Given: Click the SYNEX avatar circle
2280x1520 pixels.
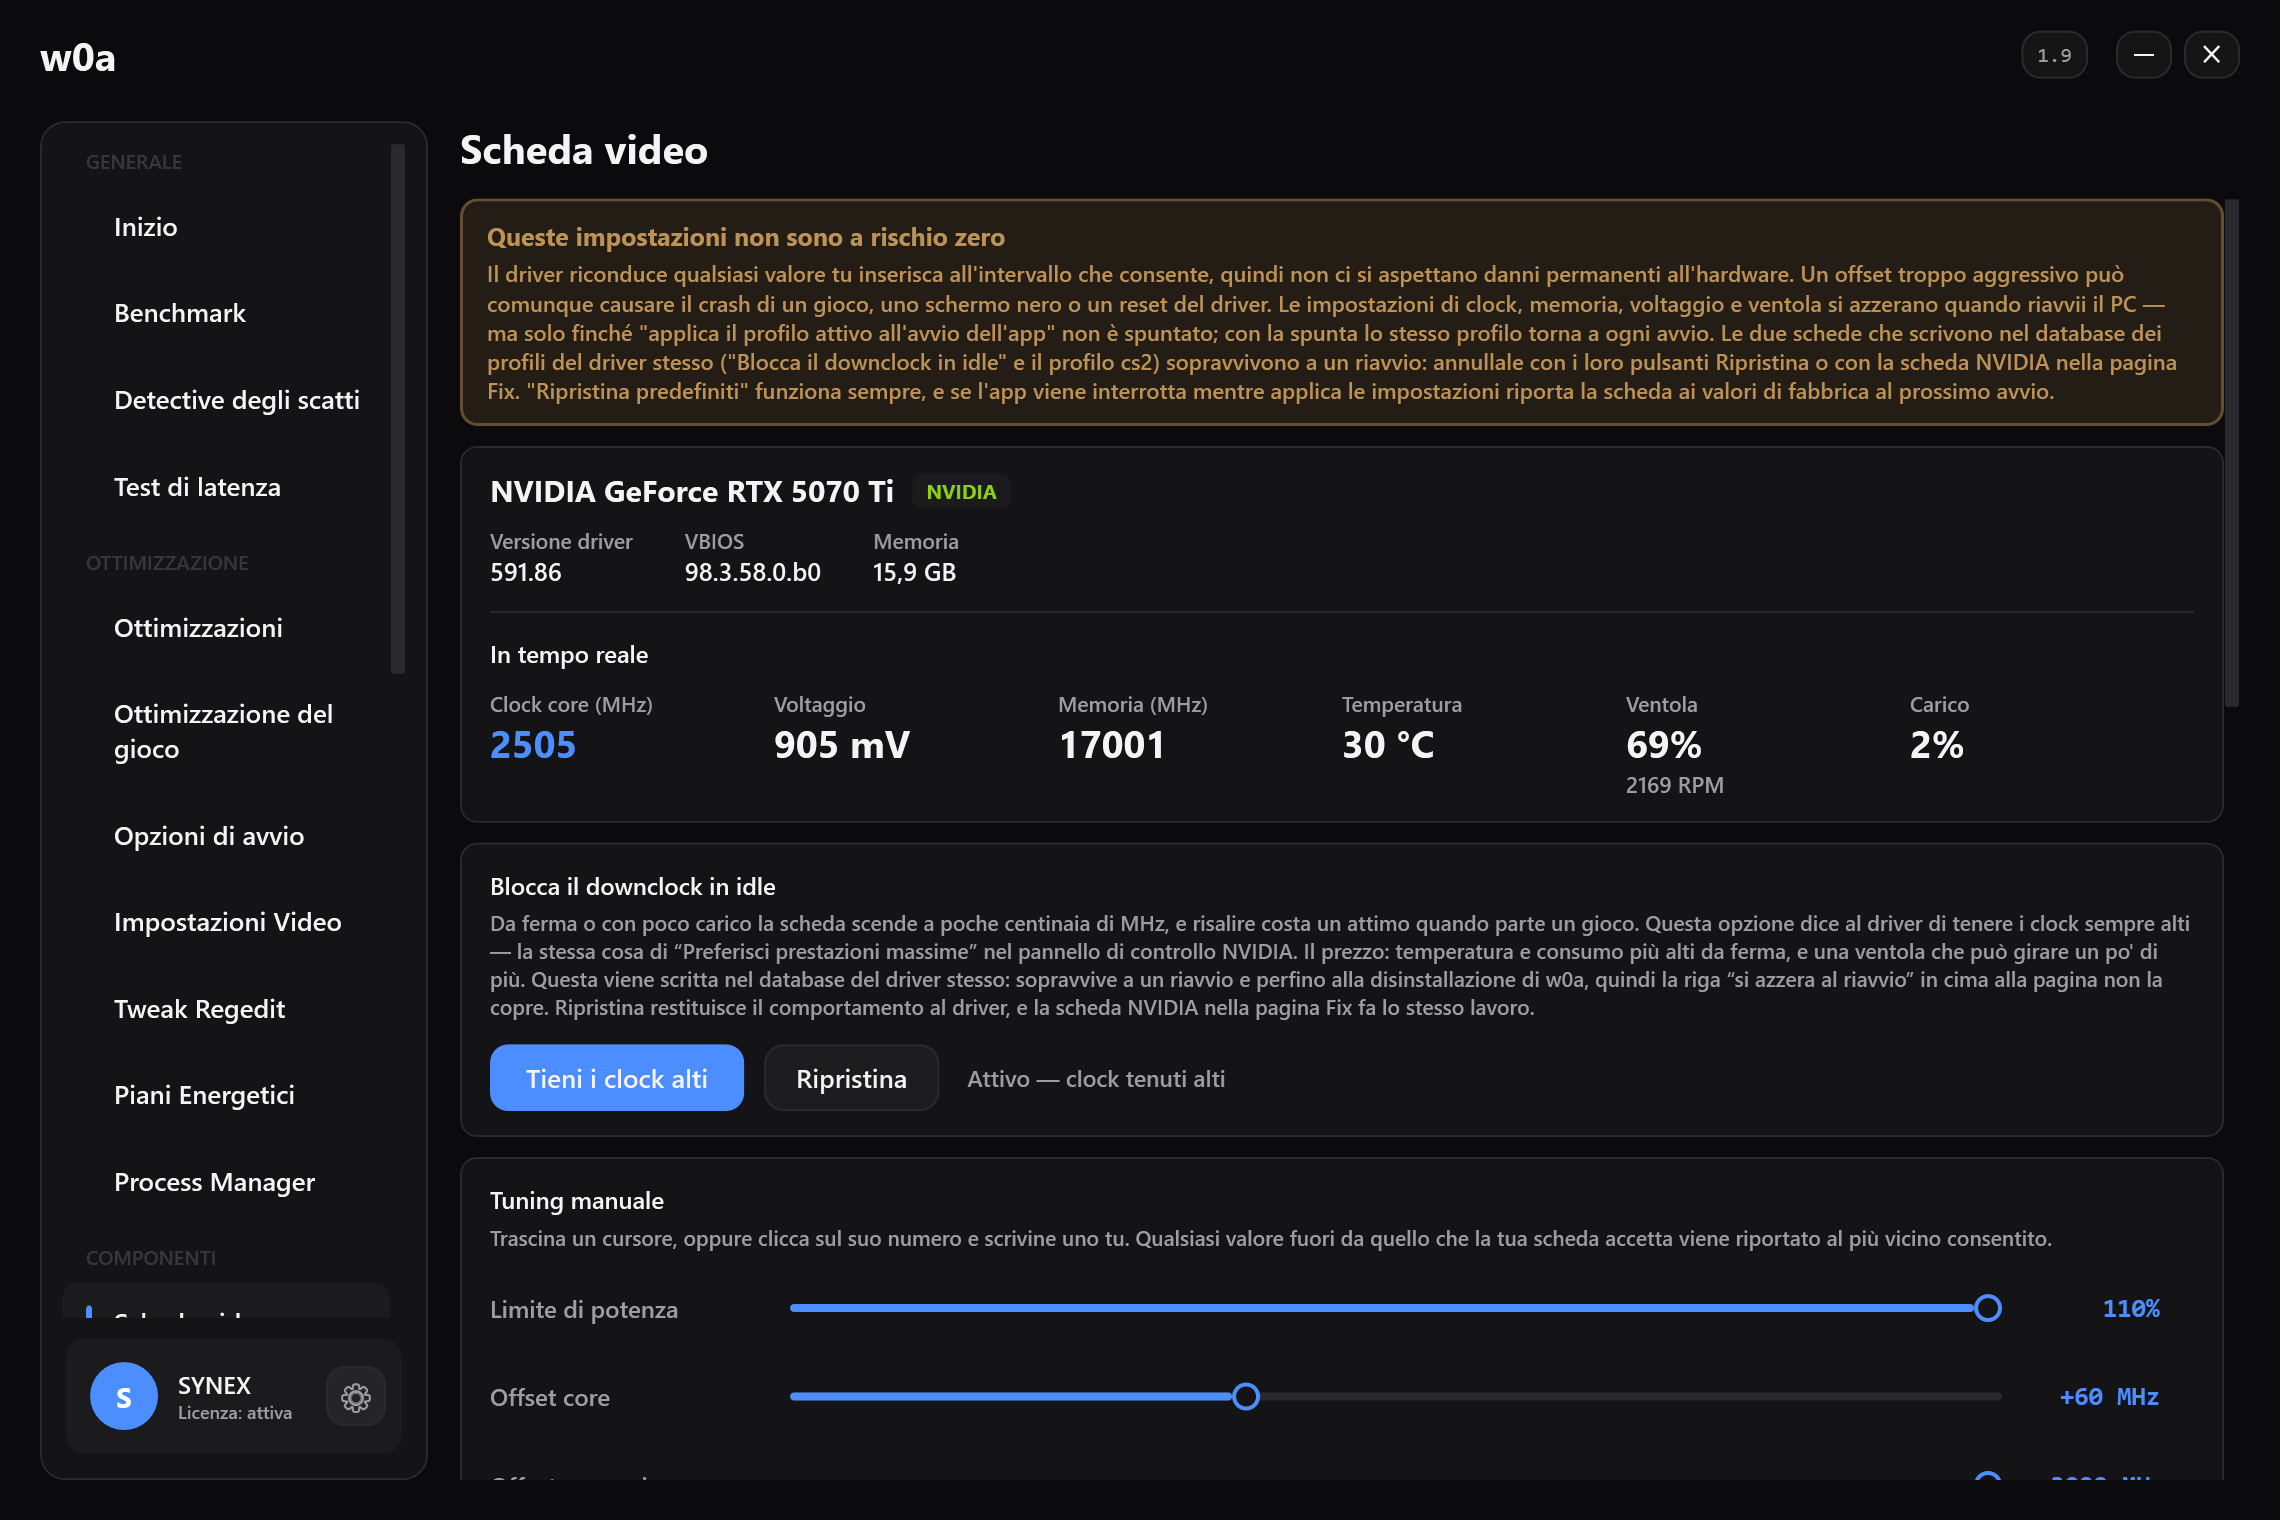Looking at the screenshot, I should pyautogui.click(x=124, y=1396).
